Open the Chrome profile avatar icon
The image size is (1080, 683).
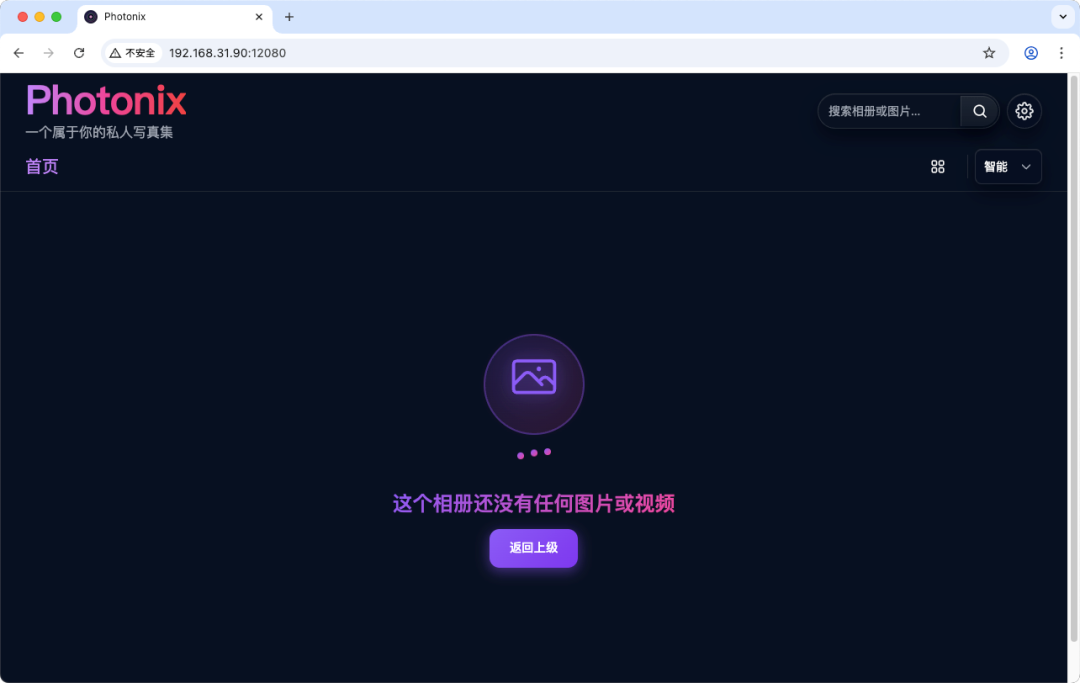click(x=1031, y=53)
